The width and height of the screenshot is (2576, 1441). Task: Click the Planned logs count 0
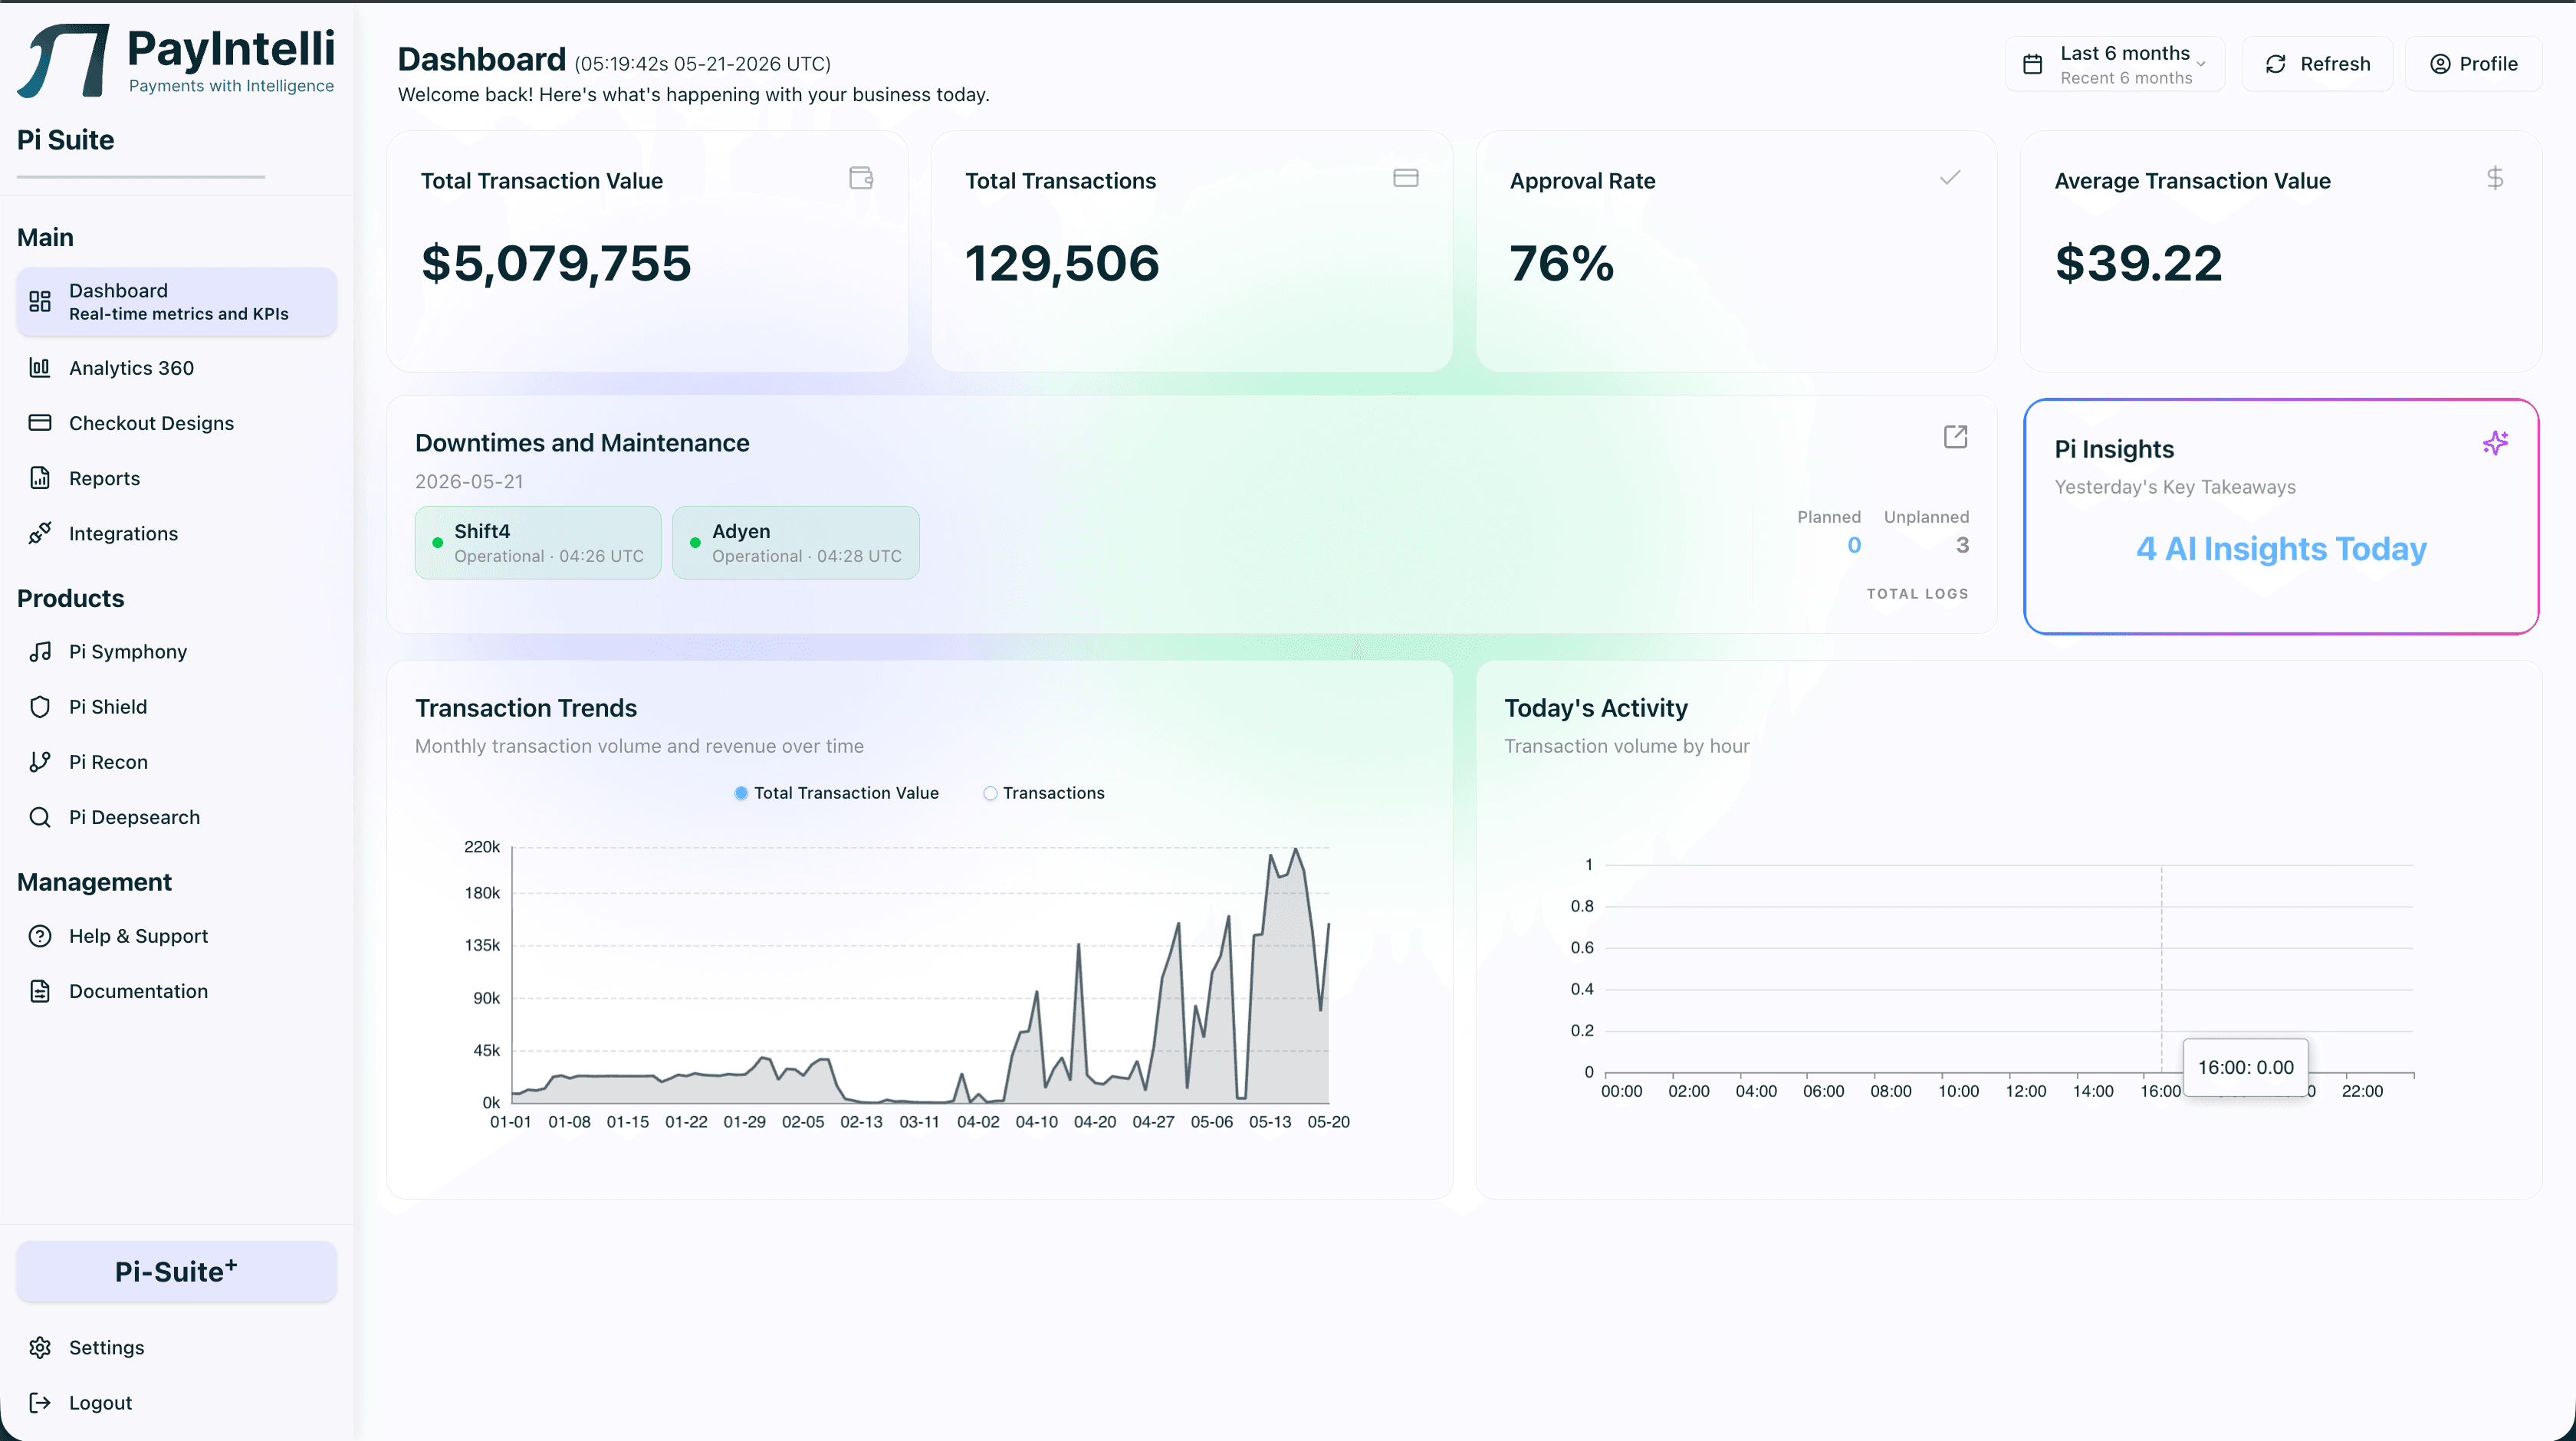coord(1854,545)
